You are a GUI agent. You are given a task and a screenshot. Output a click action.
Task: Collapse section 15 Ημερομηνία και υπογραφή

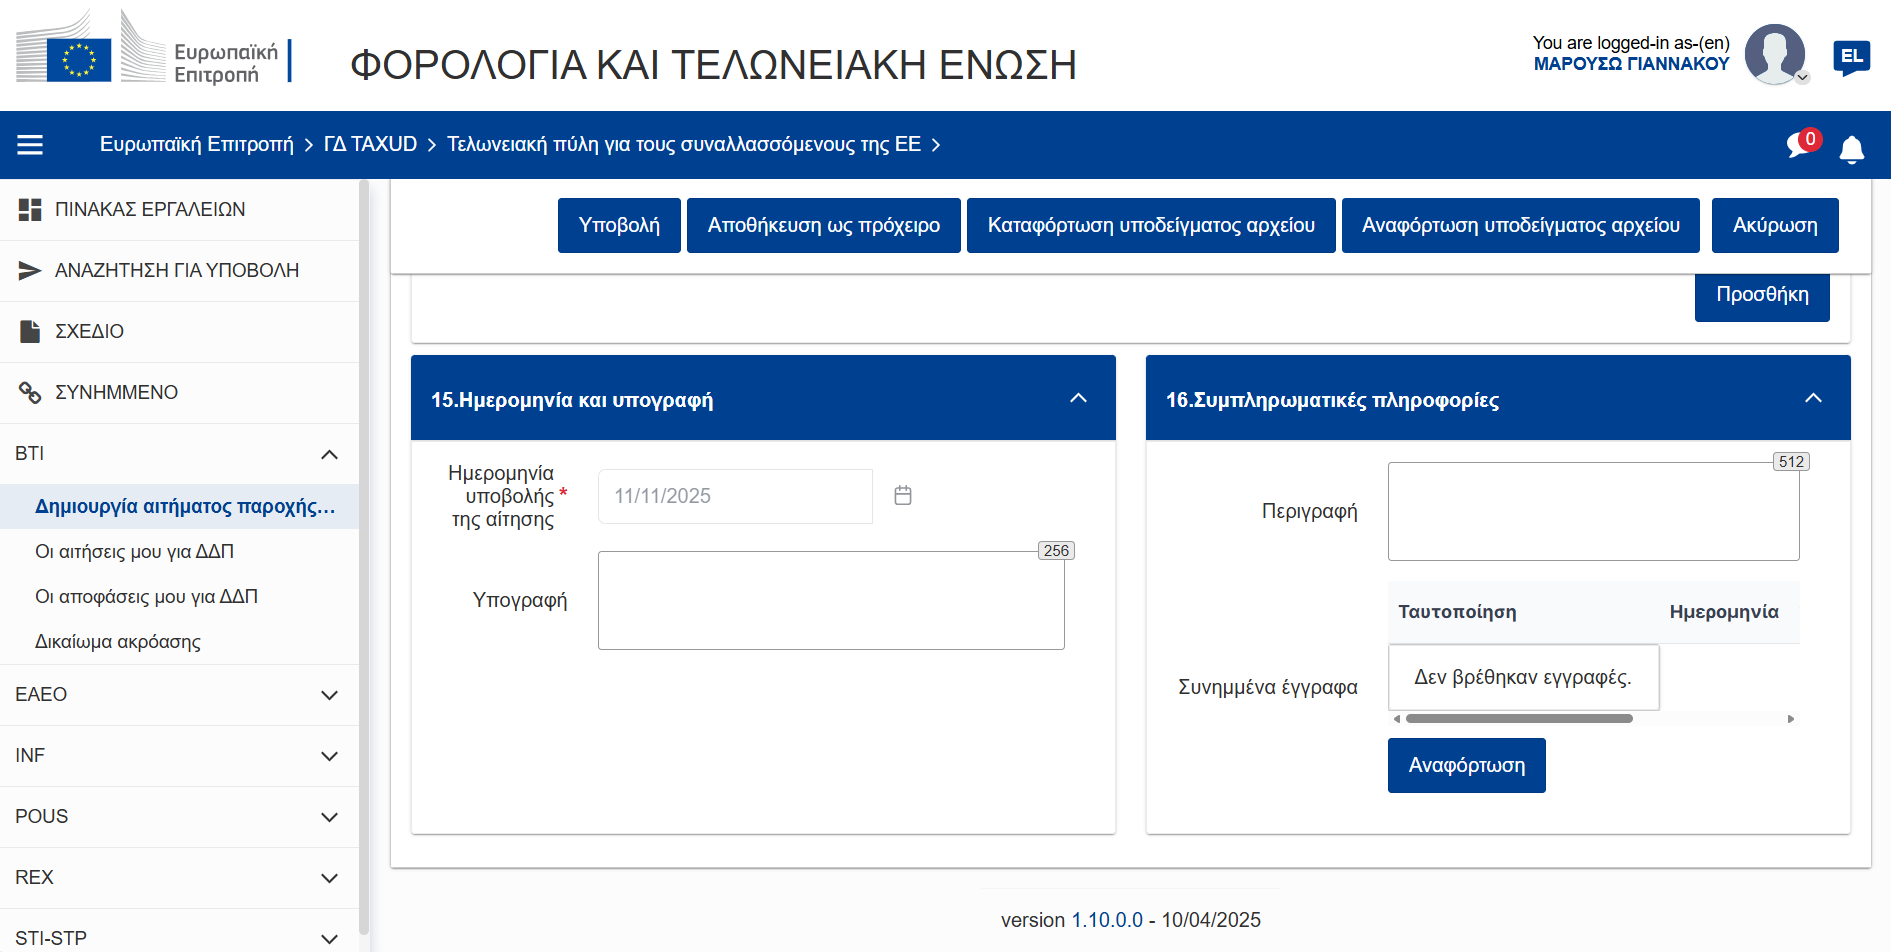1078,399
